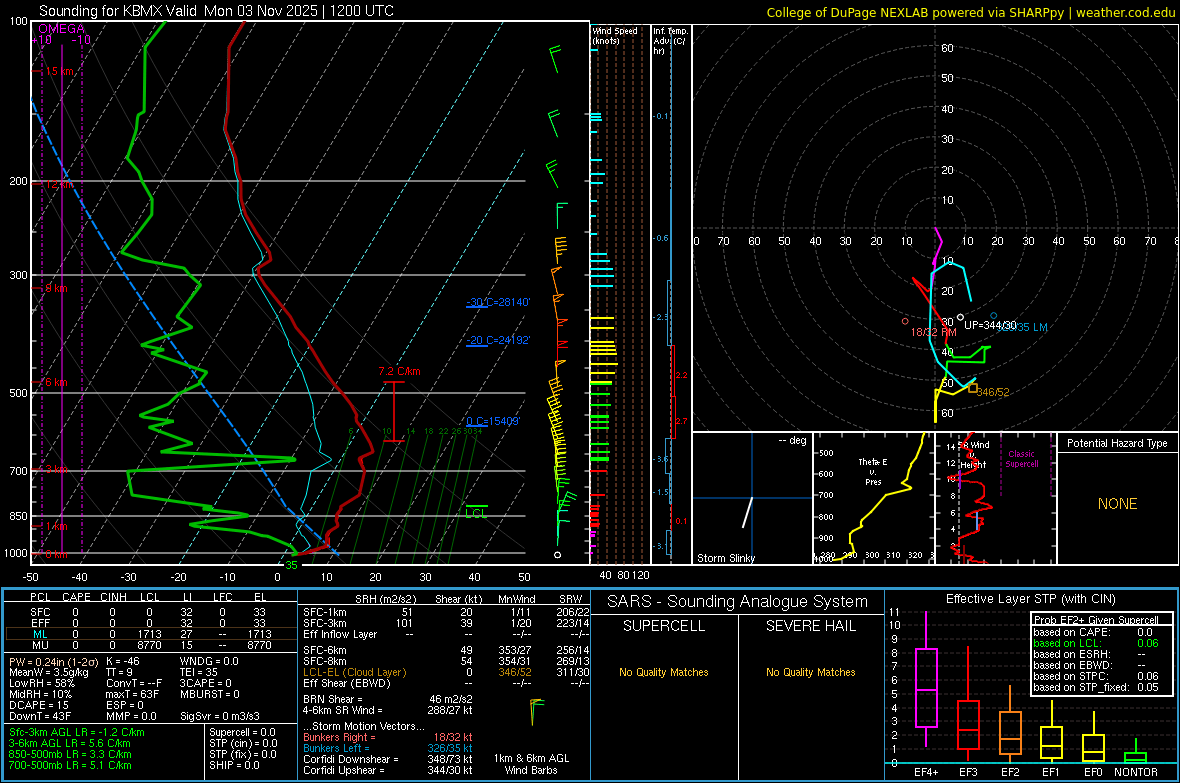Click the Corfidi Upshear value
This screenshot has width=1180, height=783.
[x=388, y=769]
